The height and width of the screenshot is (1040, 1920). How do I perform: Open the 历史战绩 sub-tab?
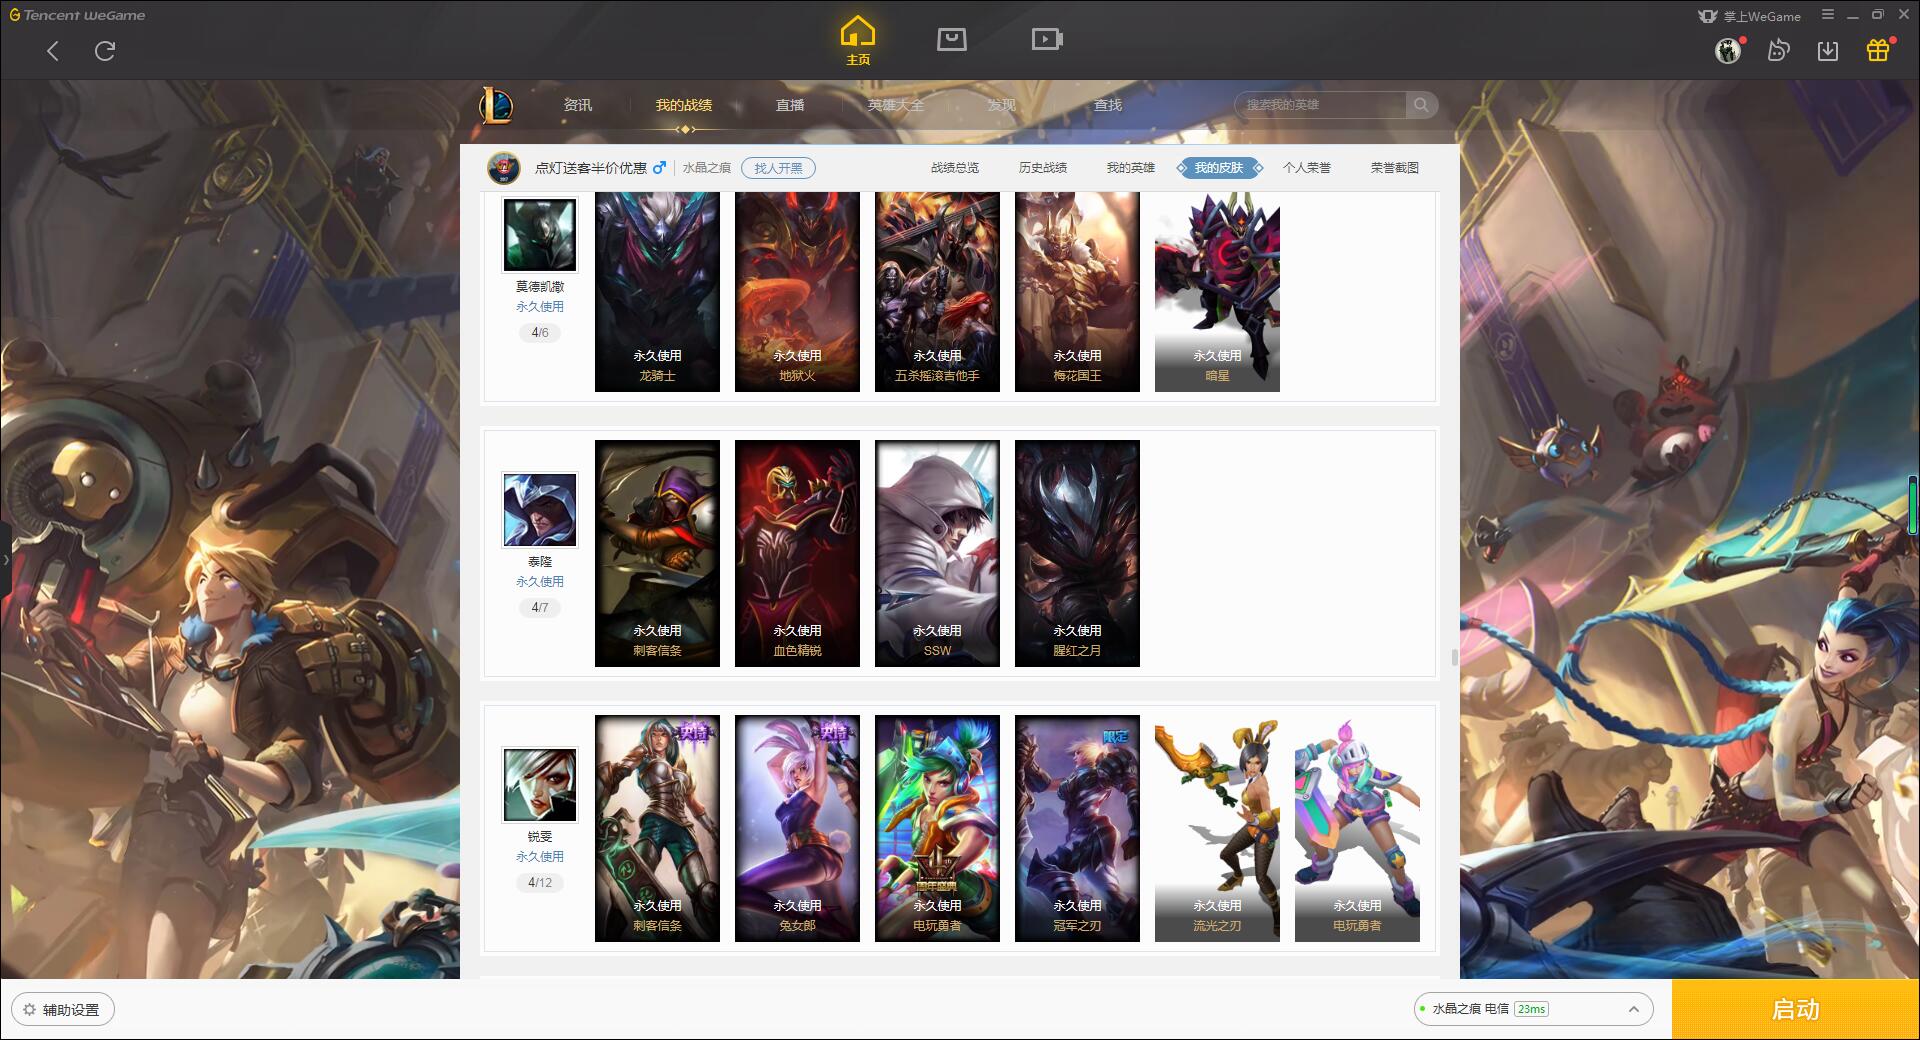(1043, 168)
